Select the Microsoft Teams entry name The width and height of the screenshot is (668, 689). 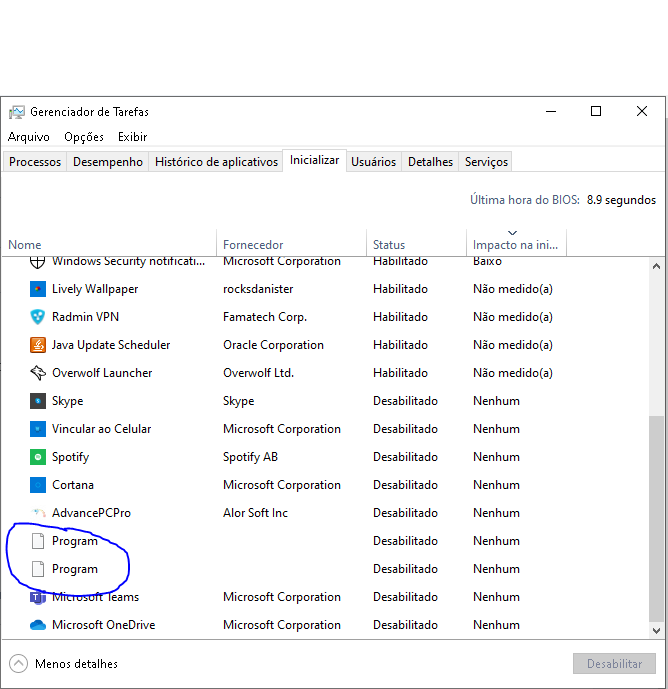[95, 597]
